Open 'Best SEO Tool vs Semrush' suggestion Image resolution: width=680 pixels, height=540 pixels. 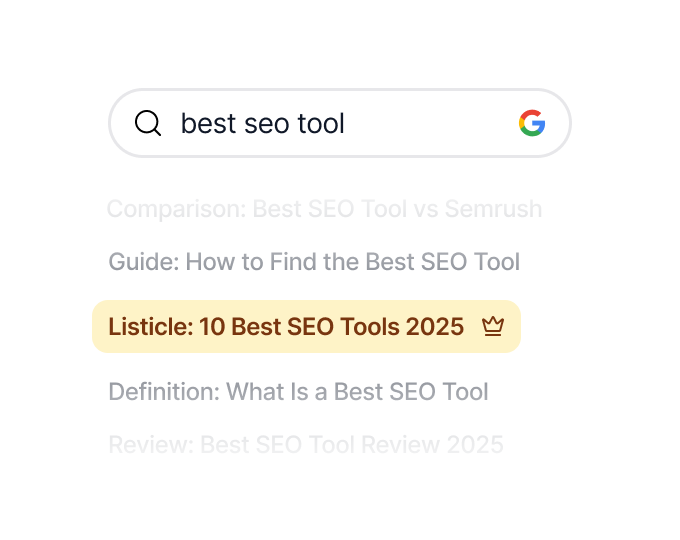(397, 209)
